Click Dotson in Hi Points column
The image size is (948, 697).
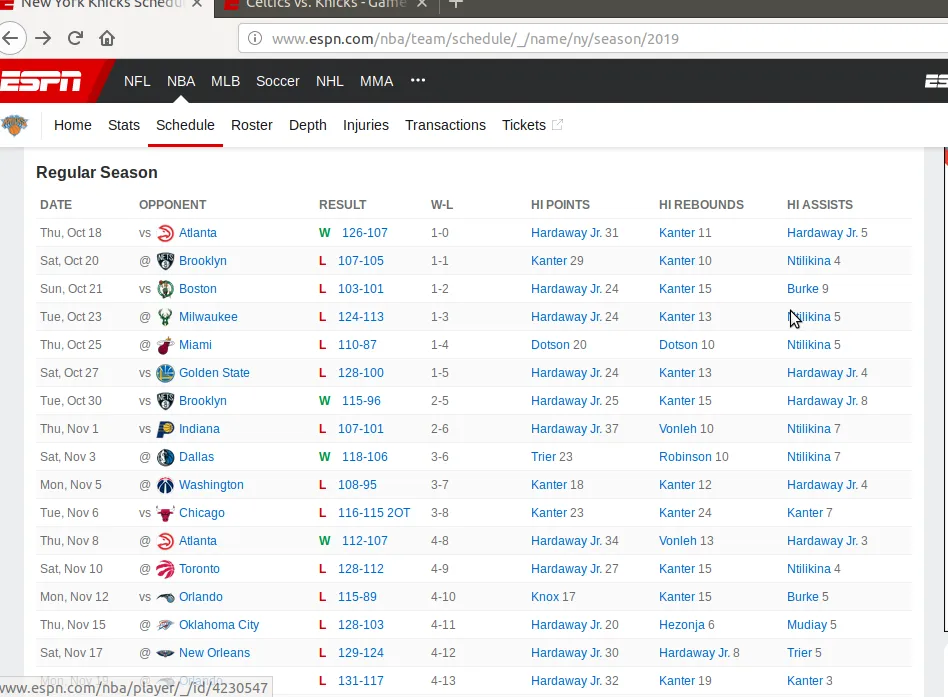(x=550, y=345)
